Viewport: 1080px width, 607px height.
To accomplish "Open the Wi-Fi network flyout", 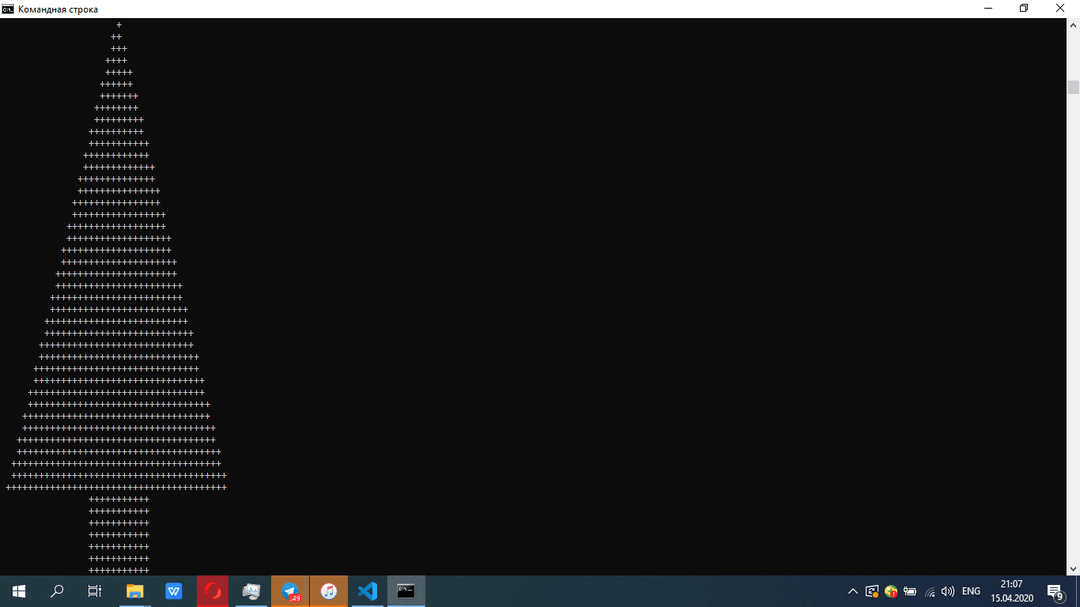I will (x=929, y=592).
